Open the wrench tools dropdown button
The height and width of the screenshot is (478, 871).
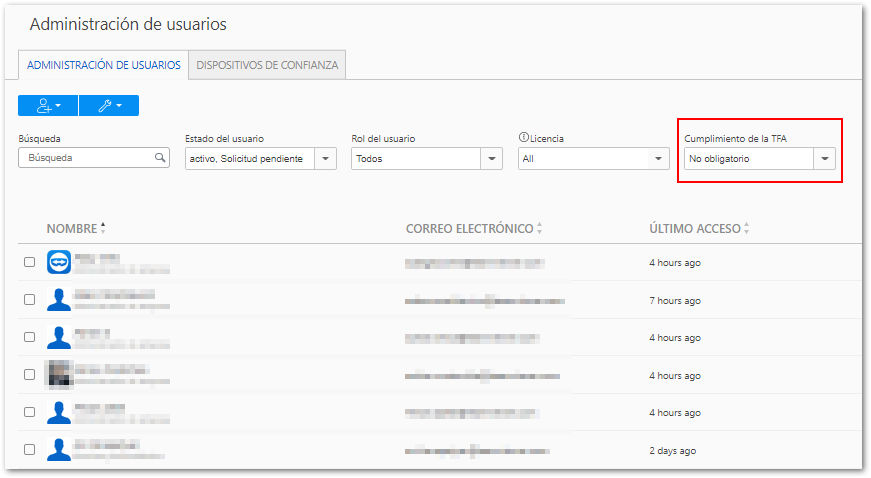[x=109, y=105]
